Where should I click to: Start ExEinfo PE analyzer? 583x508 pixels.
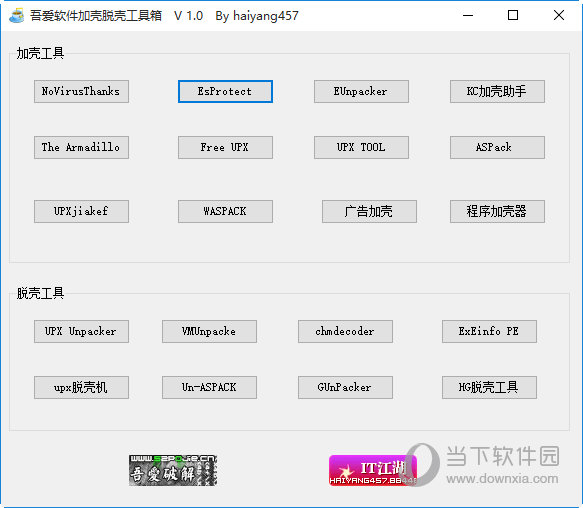tap(489, 331)
